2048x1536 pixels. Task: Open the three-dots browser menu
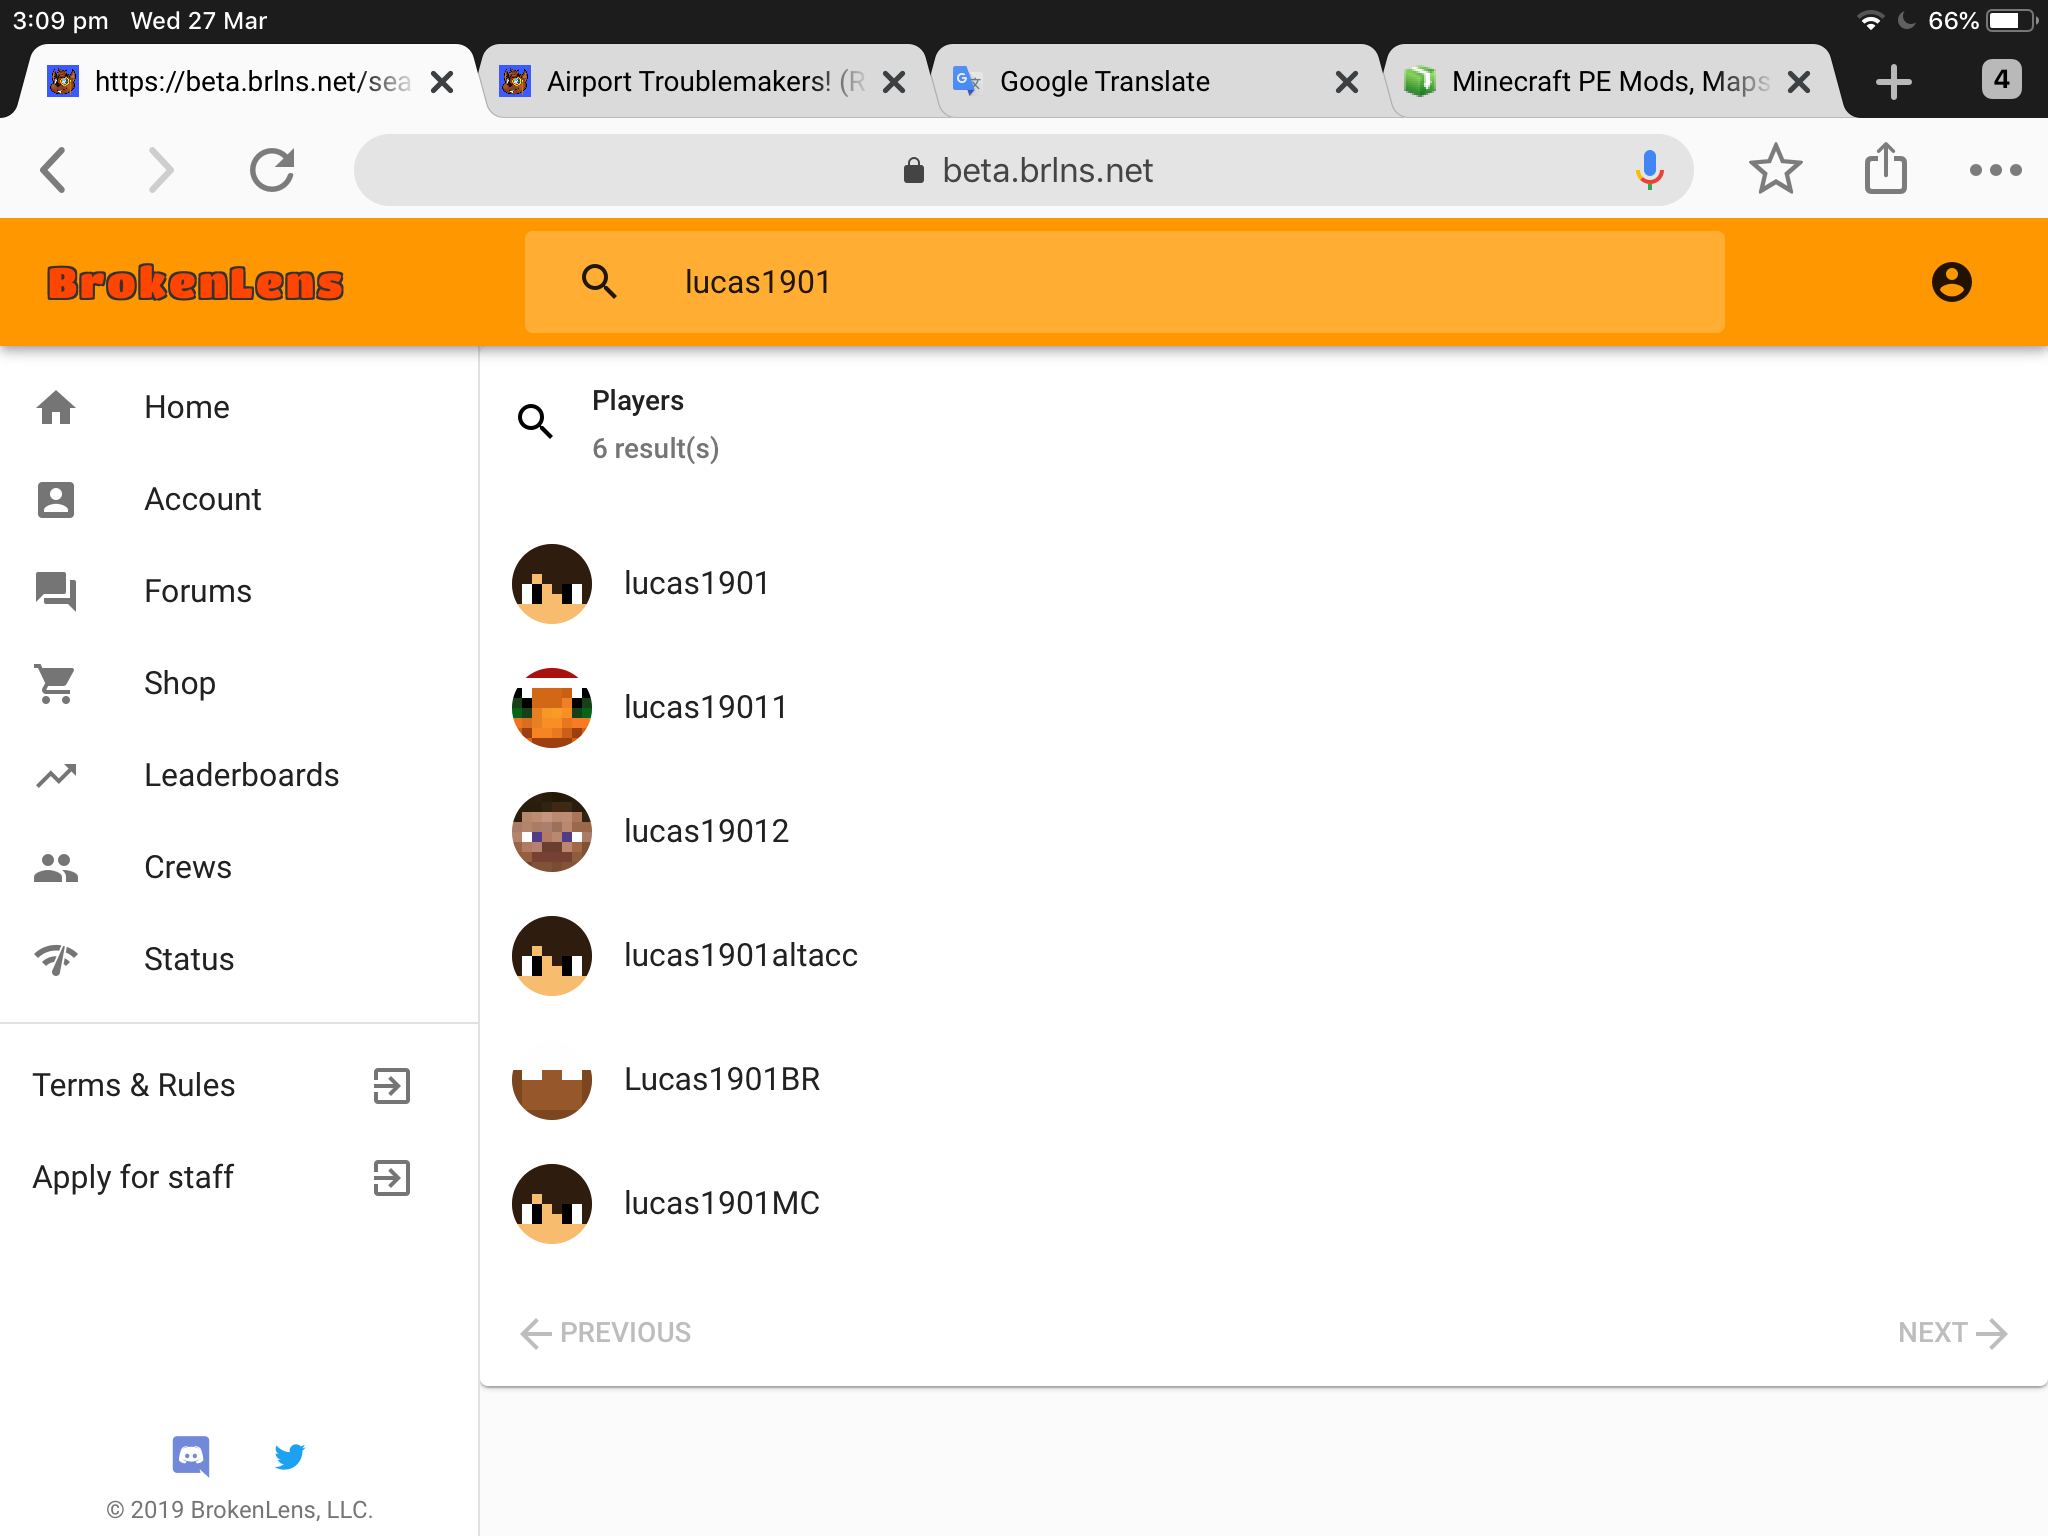click(1995, 170)
